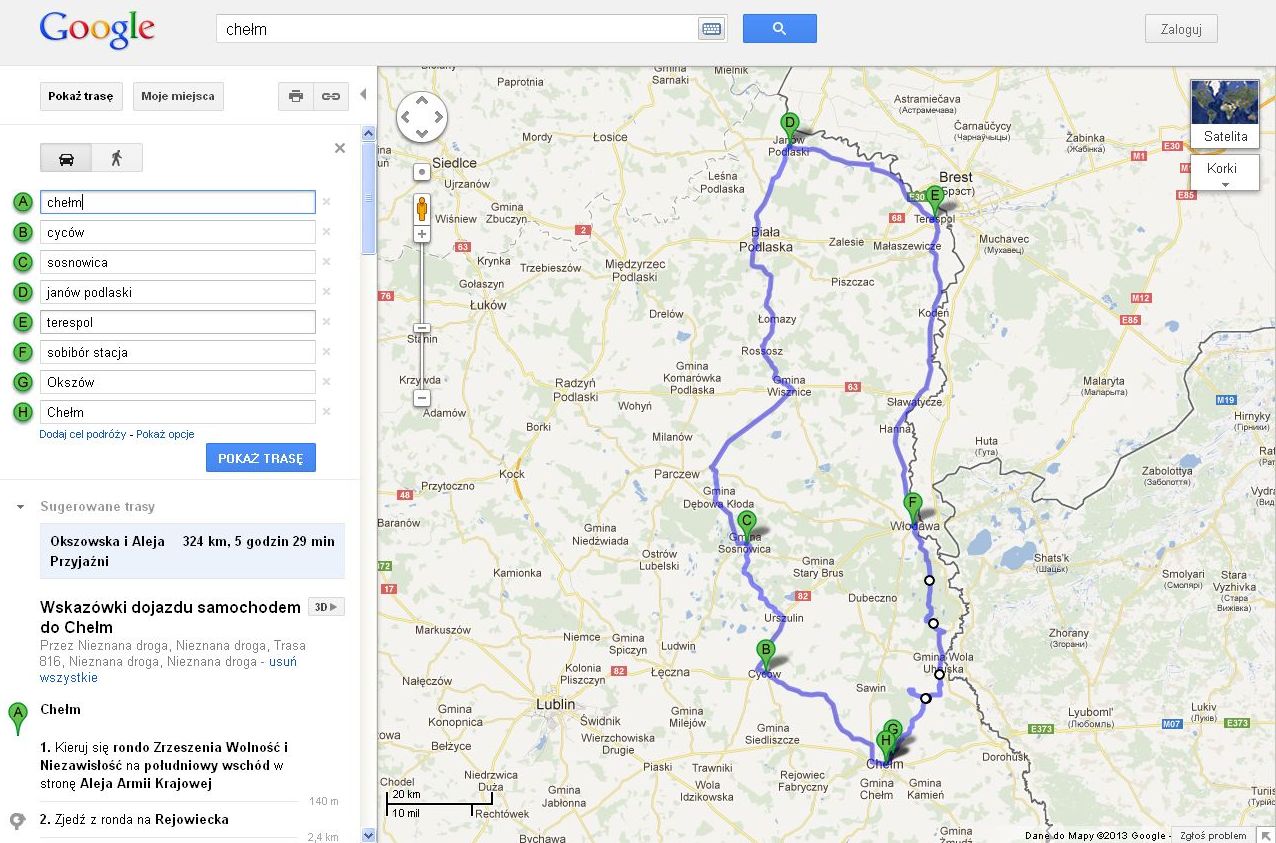Click the Pegman Street View icon
This screenshot has height=843, width=1276.
422,209
